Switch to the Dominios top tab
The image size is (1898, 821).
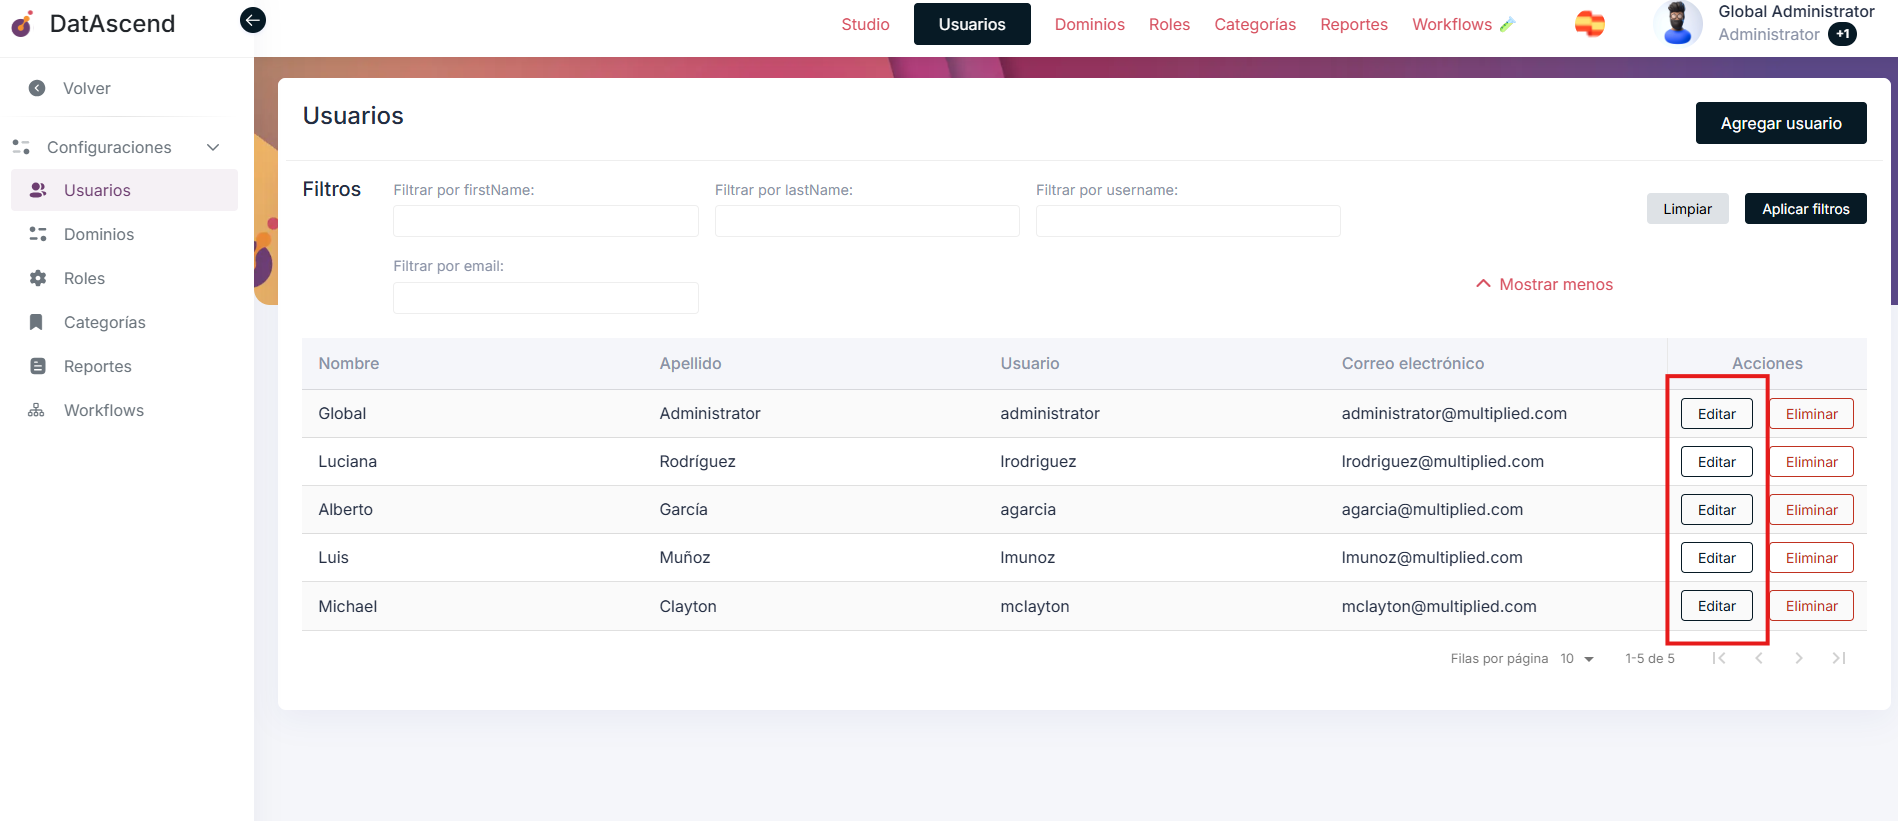pyautogui.click(x=1089, y=24)
